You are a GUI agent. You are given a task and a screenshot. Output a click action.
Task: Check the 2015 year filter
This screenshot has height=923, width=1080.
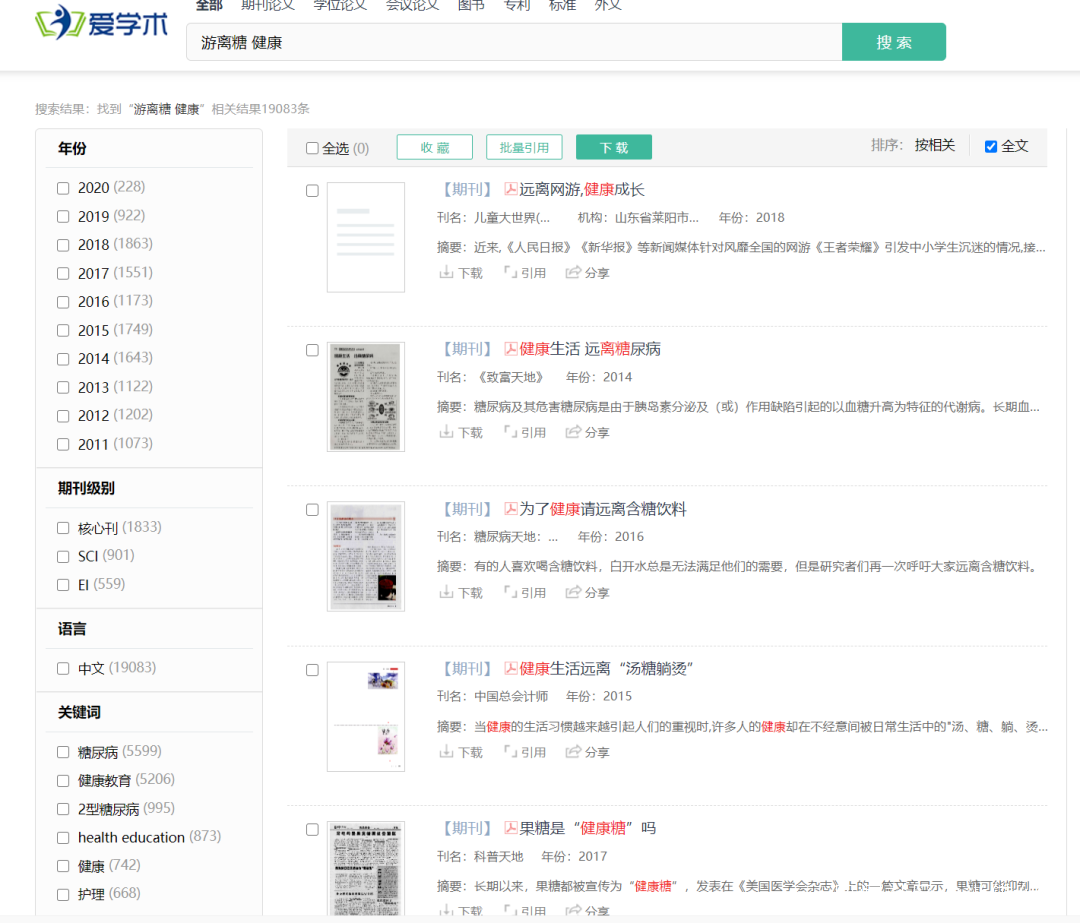point(63,331)
